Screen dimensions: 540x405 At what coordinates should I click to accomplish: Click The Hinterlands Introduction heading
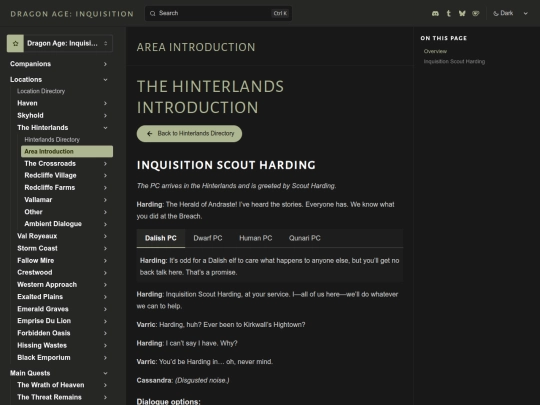tap(210, 97)
